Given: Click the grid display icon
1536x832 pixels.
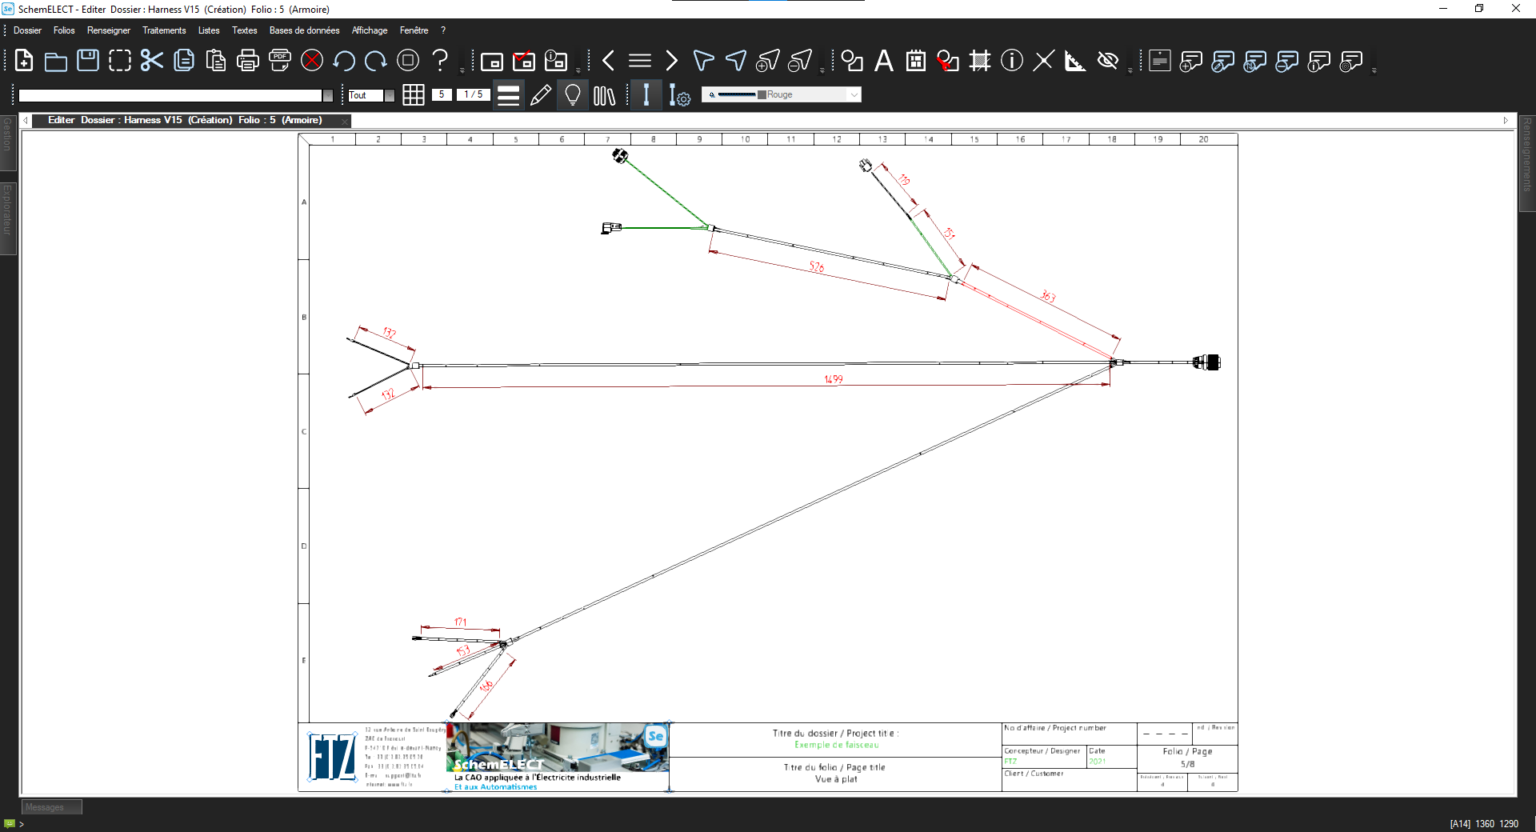Looking at the screenshot, I should click(413, 94).
